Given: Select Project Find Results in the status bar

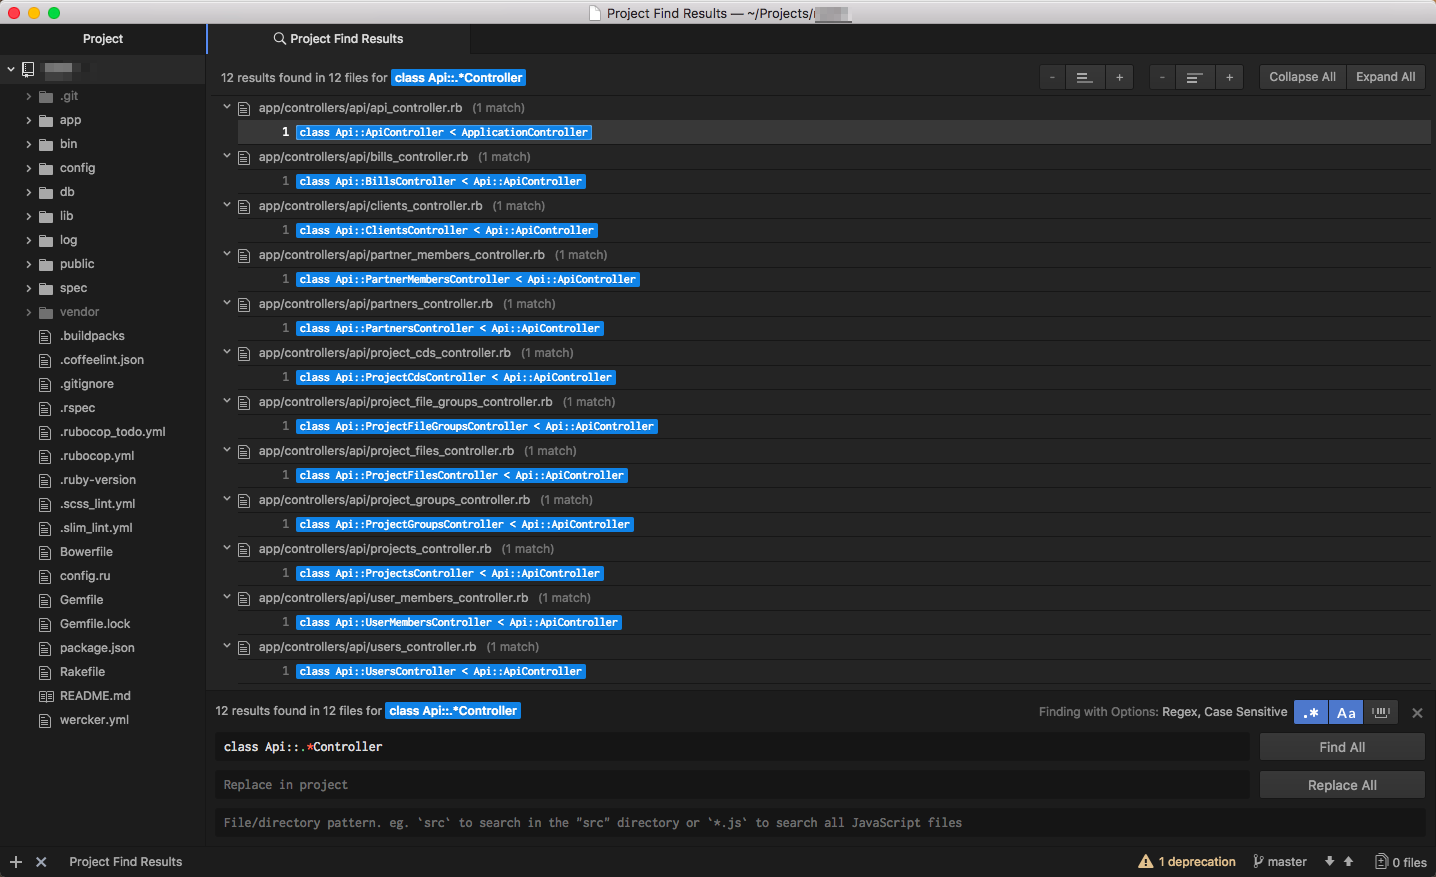Looking at the screenshot, I should pos(125,861).
